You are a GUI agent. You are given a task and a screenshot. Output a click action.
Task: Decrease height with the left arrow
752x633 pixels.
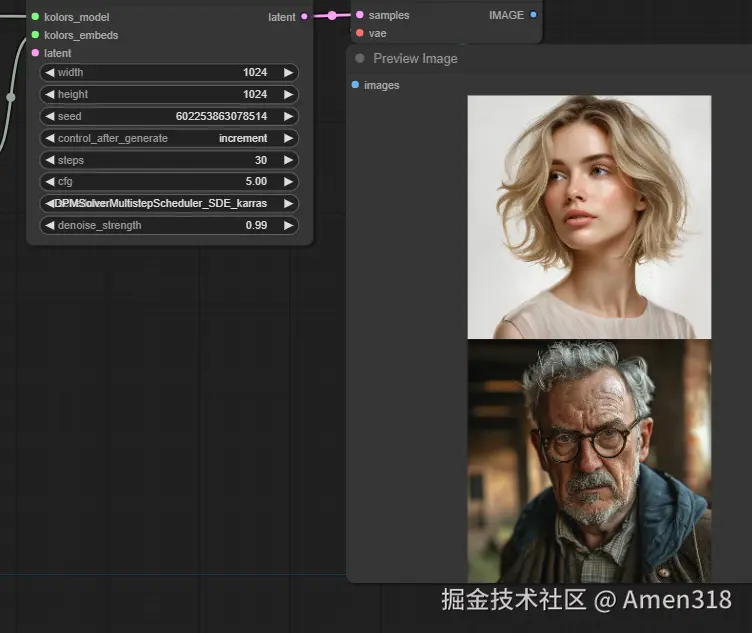49,94
